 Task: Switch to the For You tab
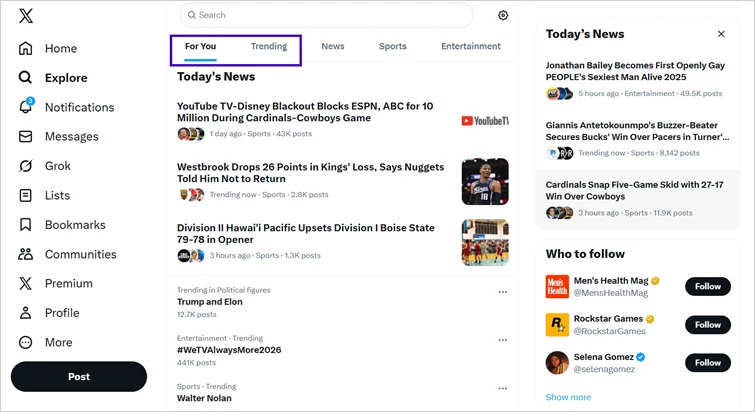[200, 47]
